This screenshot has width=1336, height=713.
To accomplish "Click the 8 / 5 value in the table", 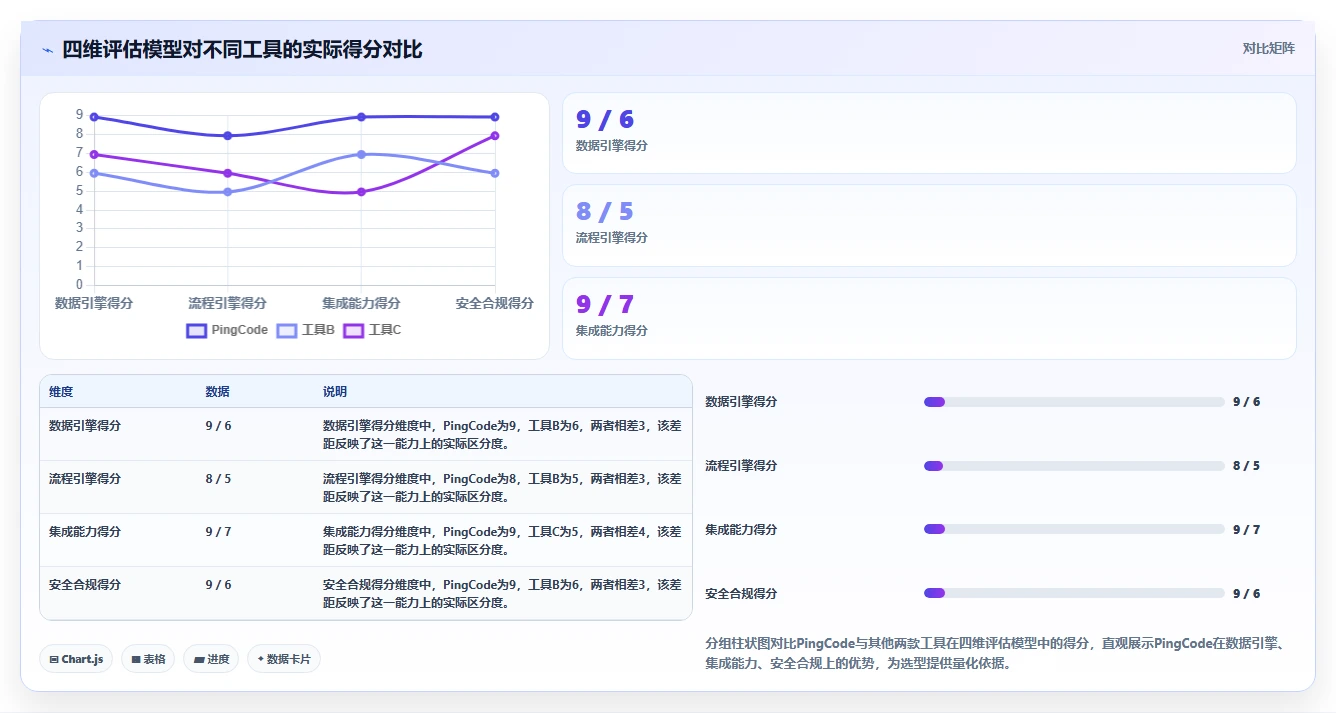I will [218, 479].
